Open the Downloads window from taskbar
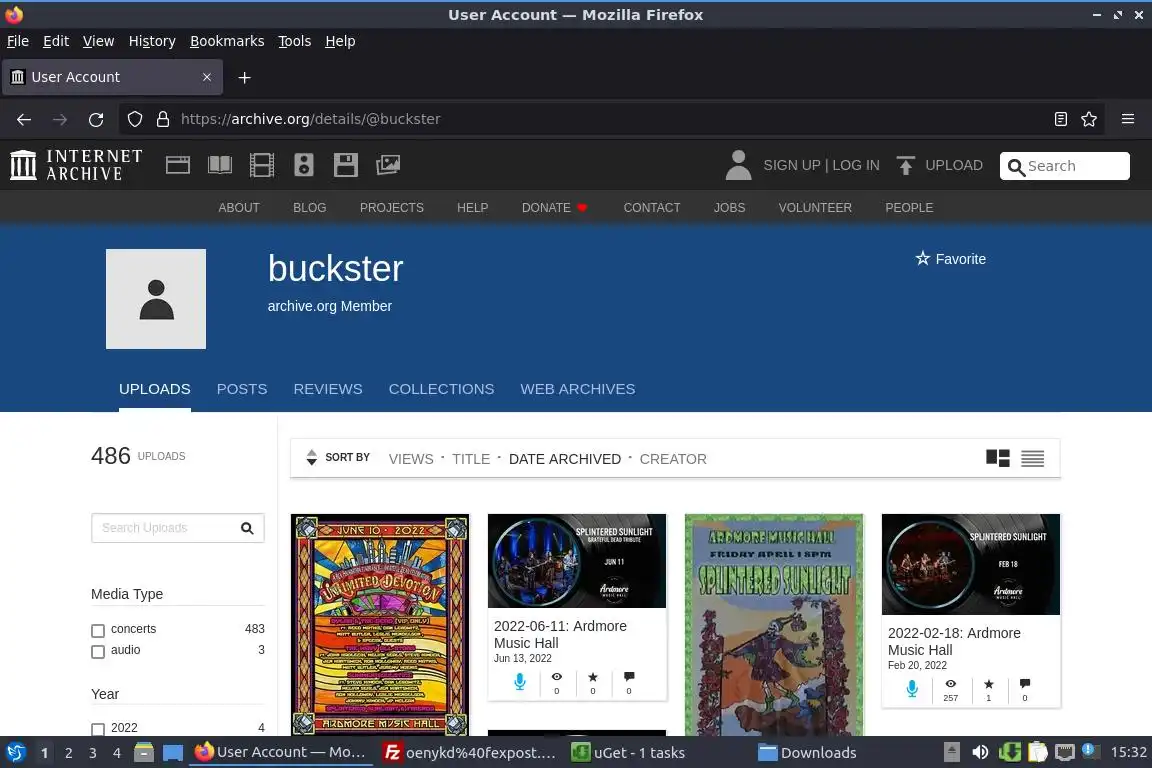The width and height of the screenshot is (1152, 768). tap(807, 753)
